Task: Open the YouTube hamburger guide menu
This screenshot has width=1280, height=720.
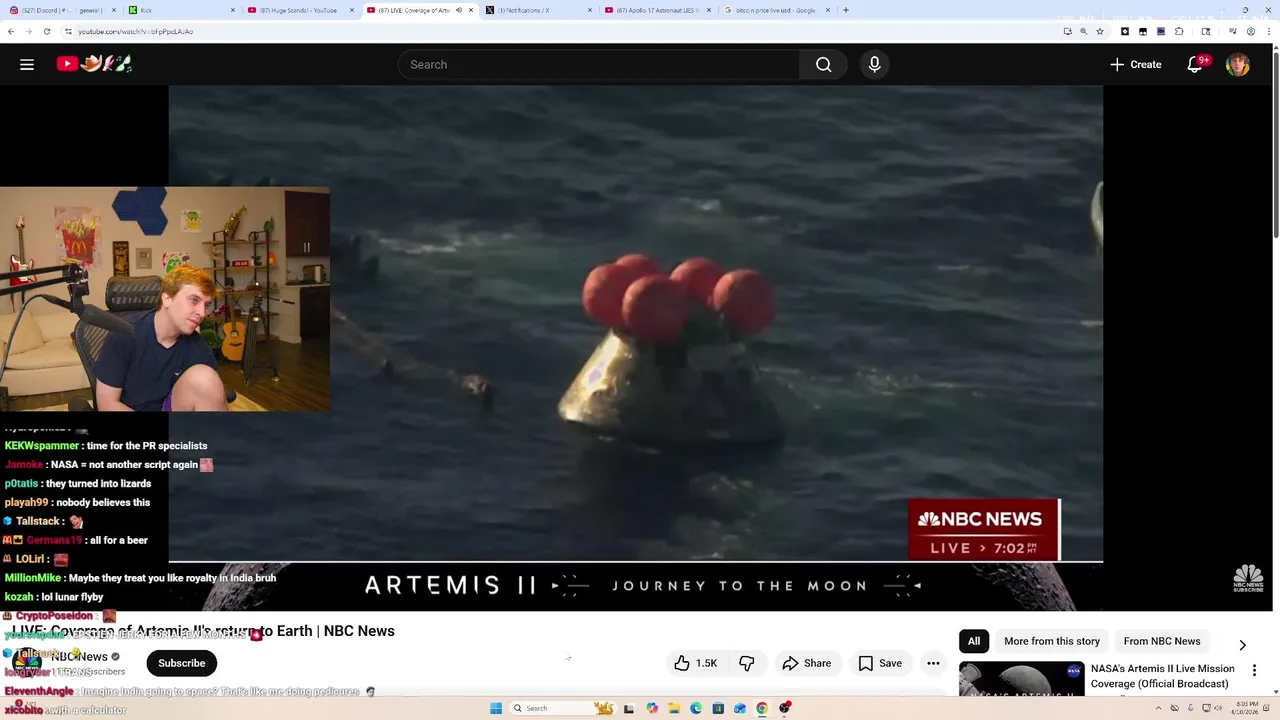Action: 27,64
